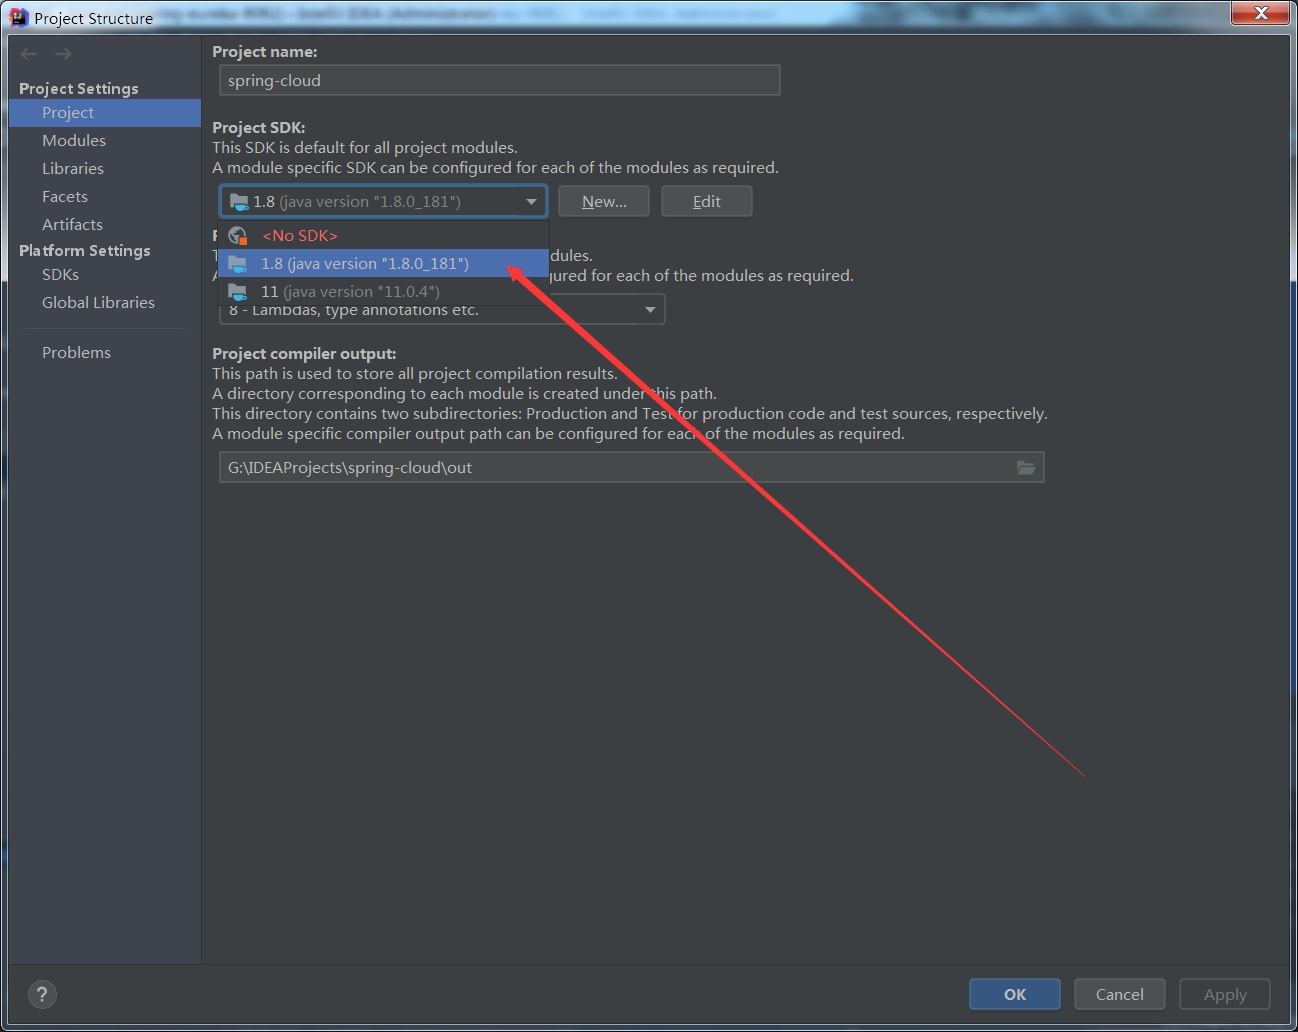Open the Project SDK dropdown arrow
This screenshot has height=1032, width=1298.
(531, 201)
